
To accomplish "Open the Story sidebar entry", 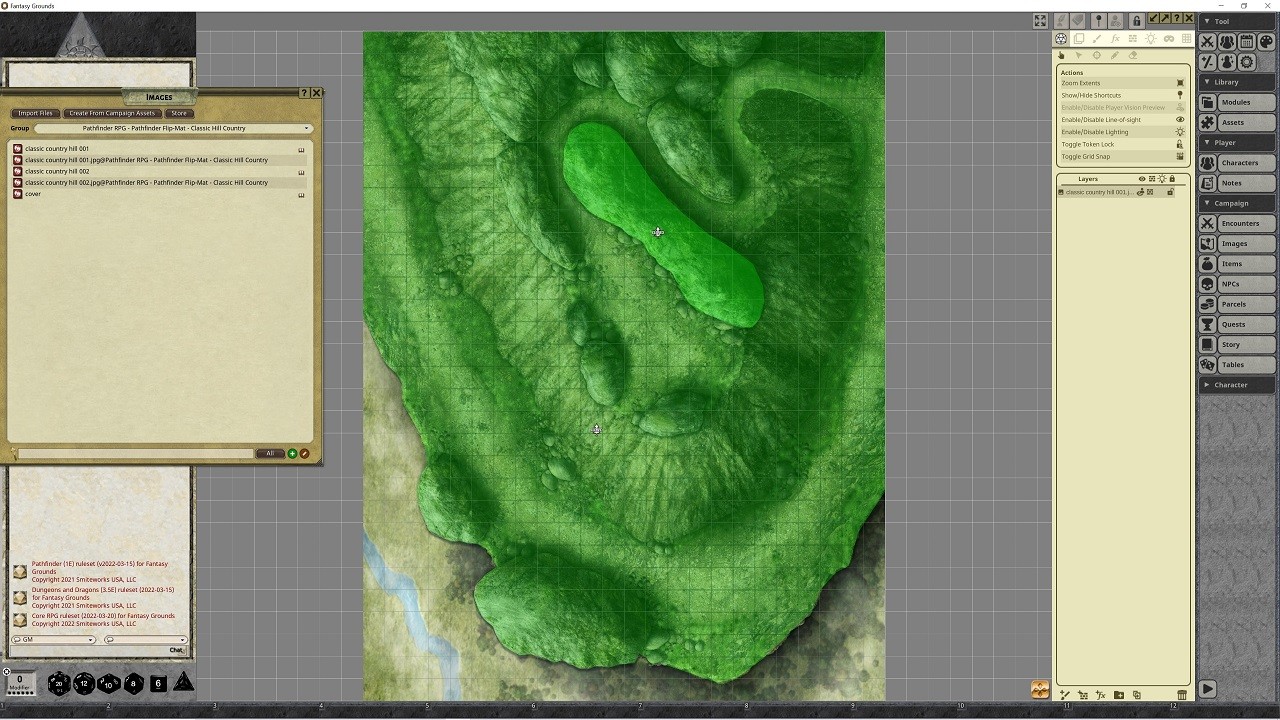I will pyautogui.click(x=1238, y=344).
